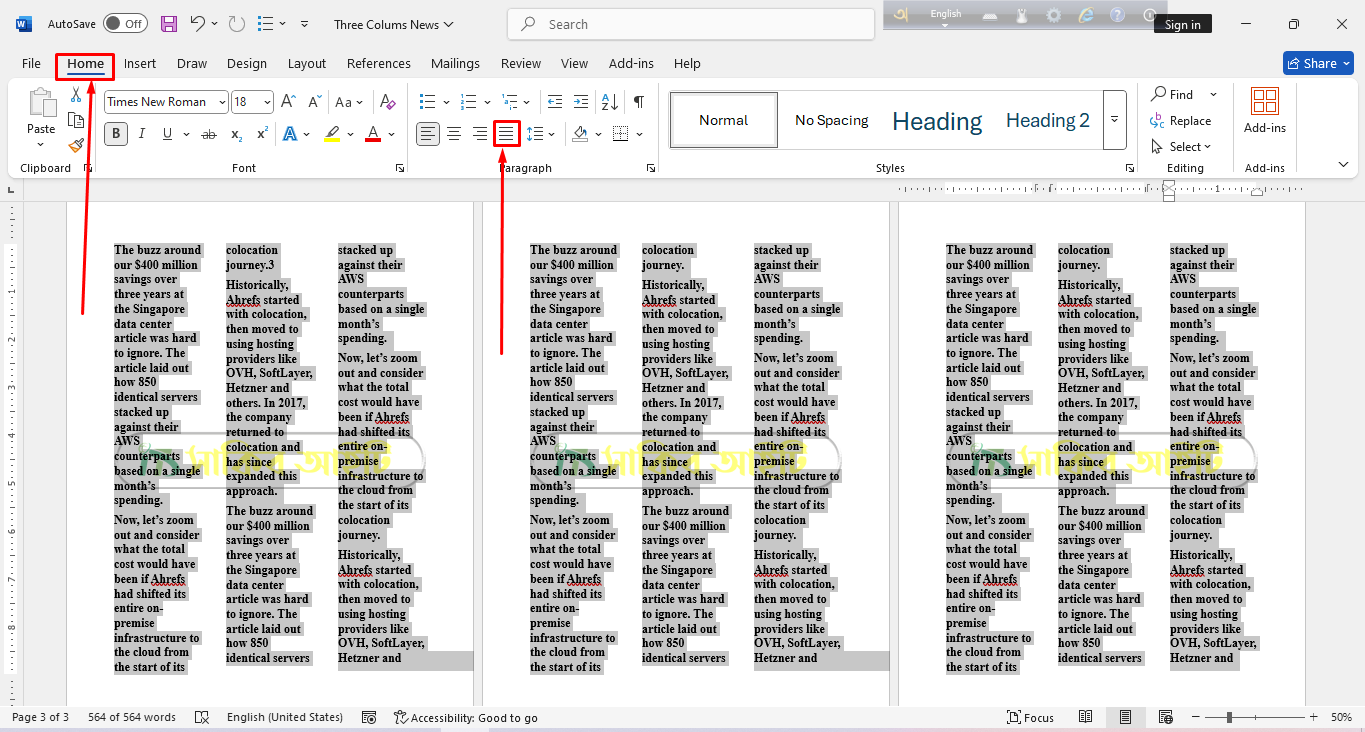Toggle bold formatting

115,133
